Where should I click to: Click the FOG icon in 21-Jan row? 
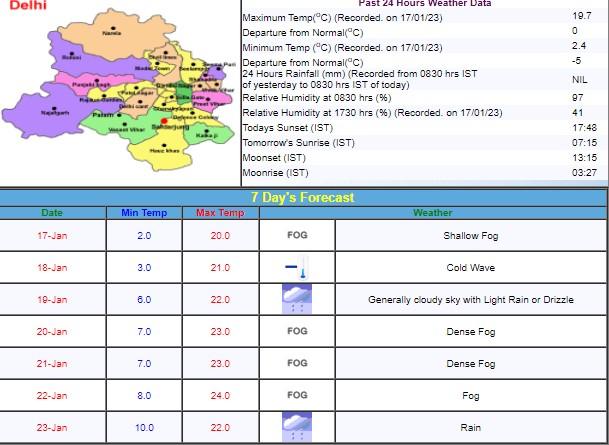coord(297,363)
